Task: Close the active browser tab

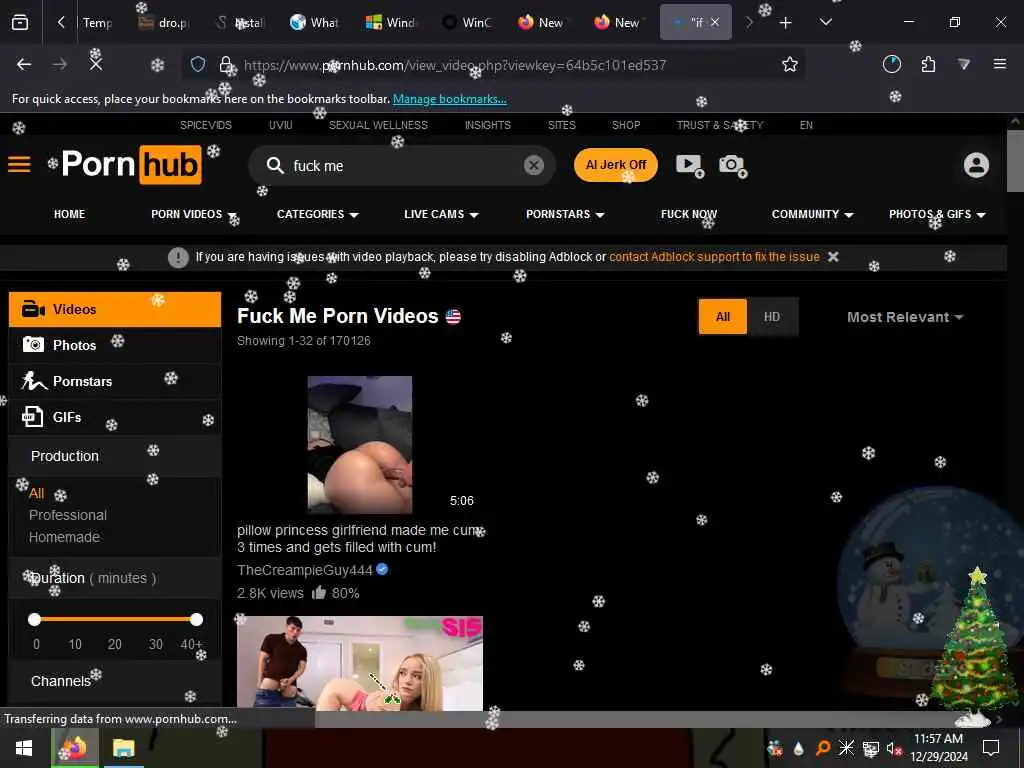Action: [x=715, y=22]
